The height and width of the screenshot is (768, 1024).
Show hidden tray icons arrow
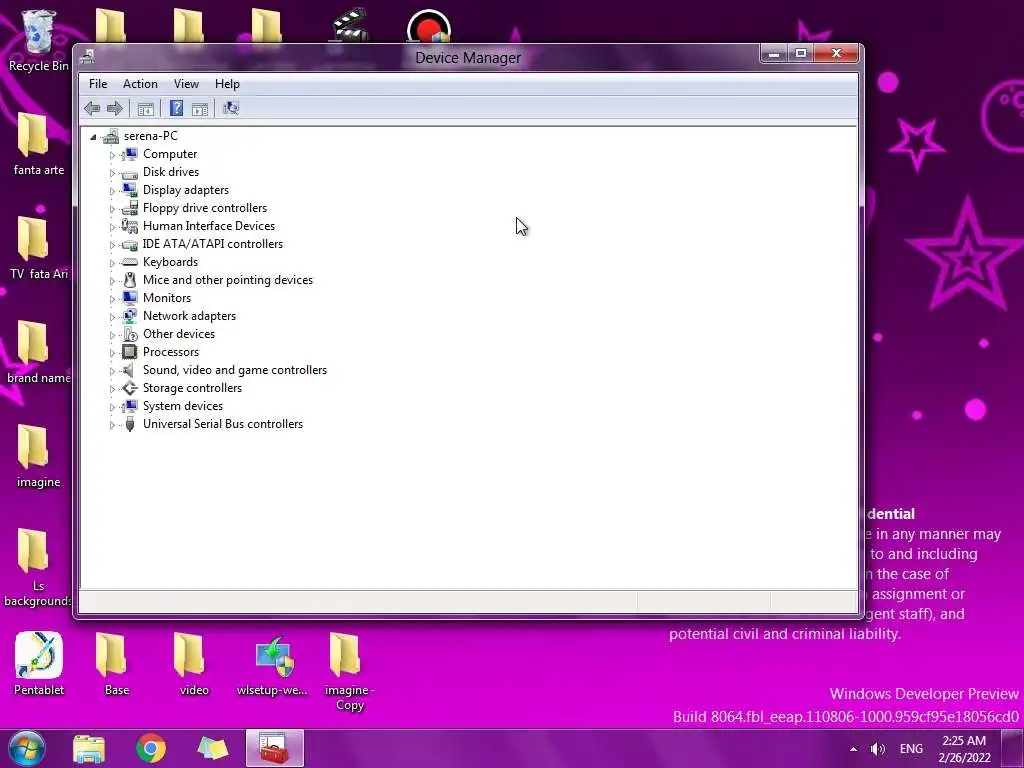coord(853,749)
